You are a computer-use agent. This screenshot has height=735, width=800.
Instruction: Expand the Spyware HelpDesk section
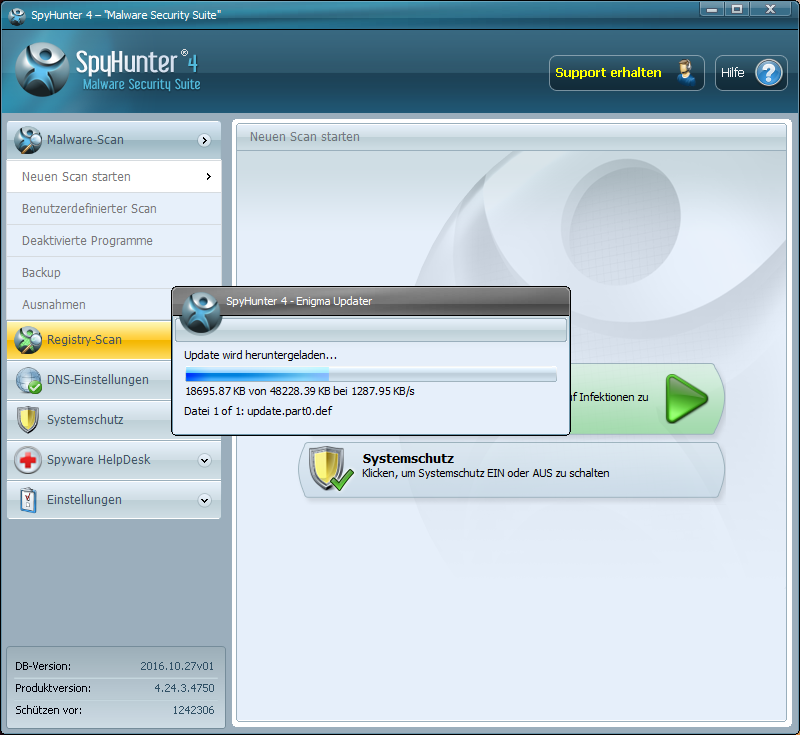click(207, 460)
